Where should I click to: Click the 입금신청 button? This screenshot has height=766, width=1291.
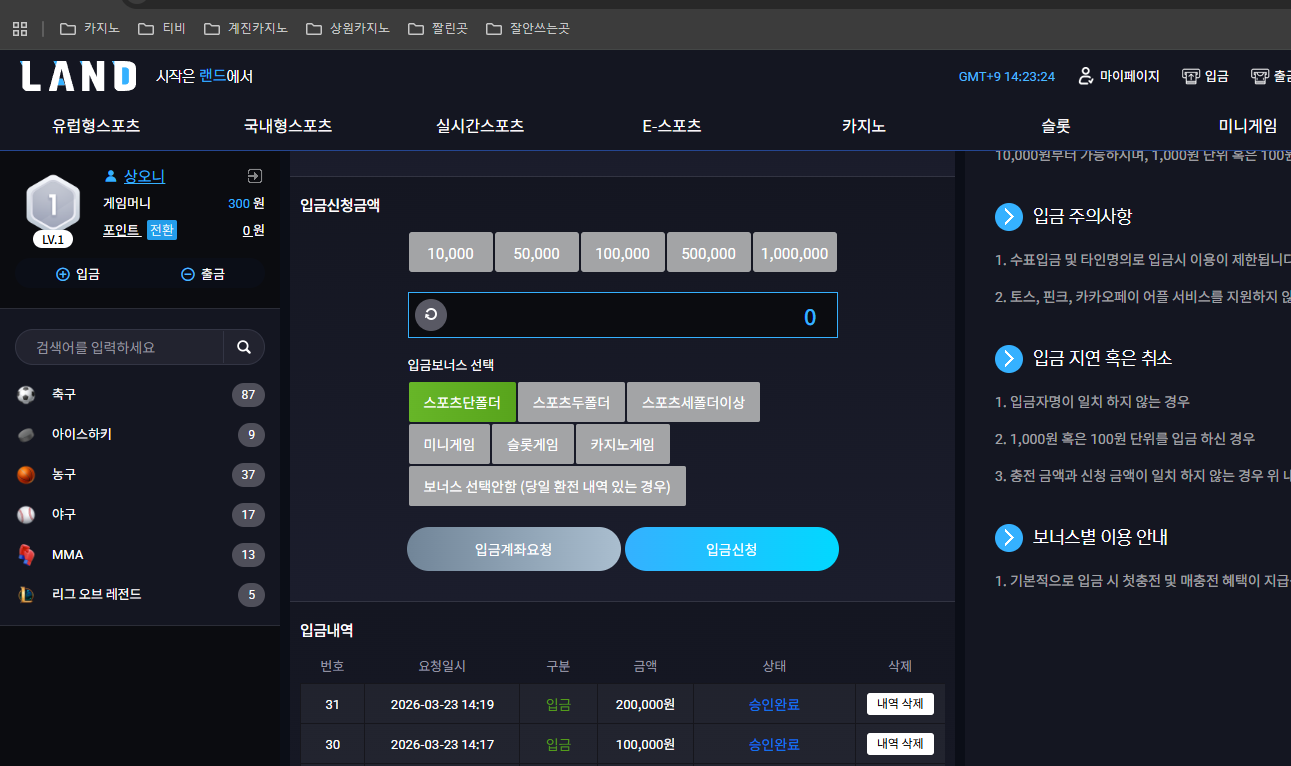click(x=732, y=549)
